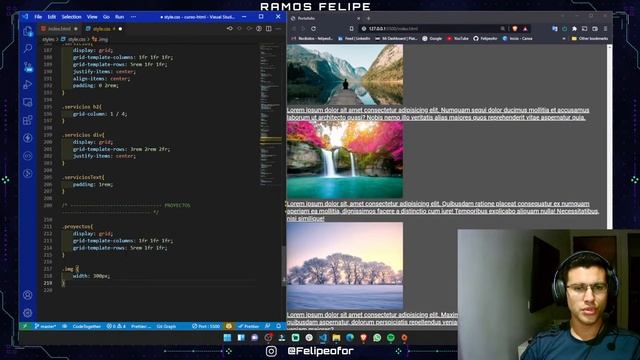The image size is (640, 360).
Task: Click the master branch indicator
Action: 45,326
